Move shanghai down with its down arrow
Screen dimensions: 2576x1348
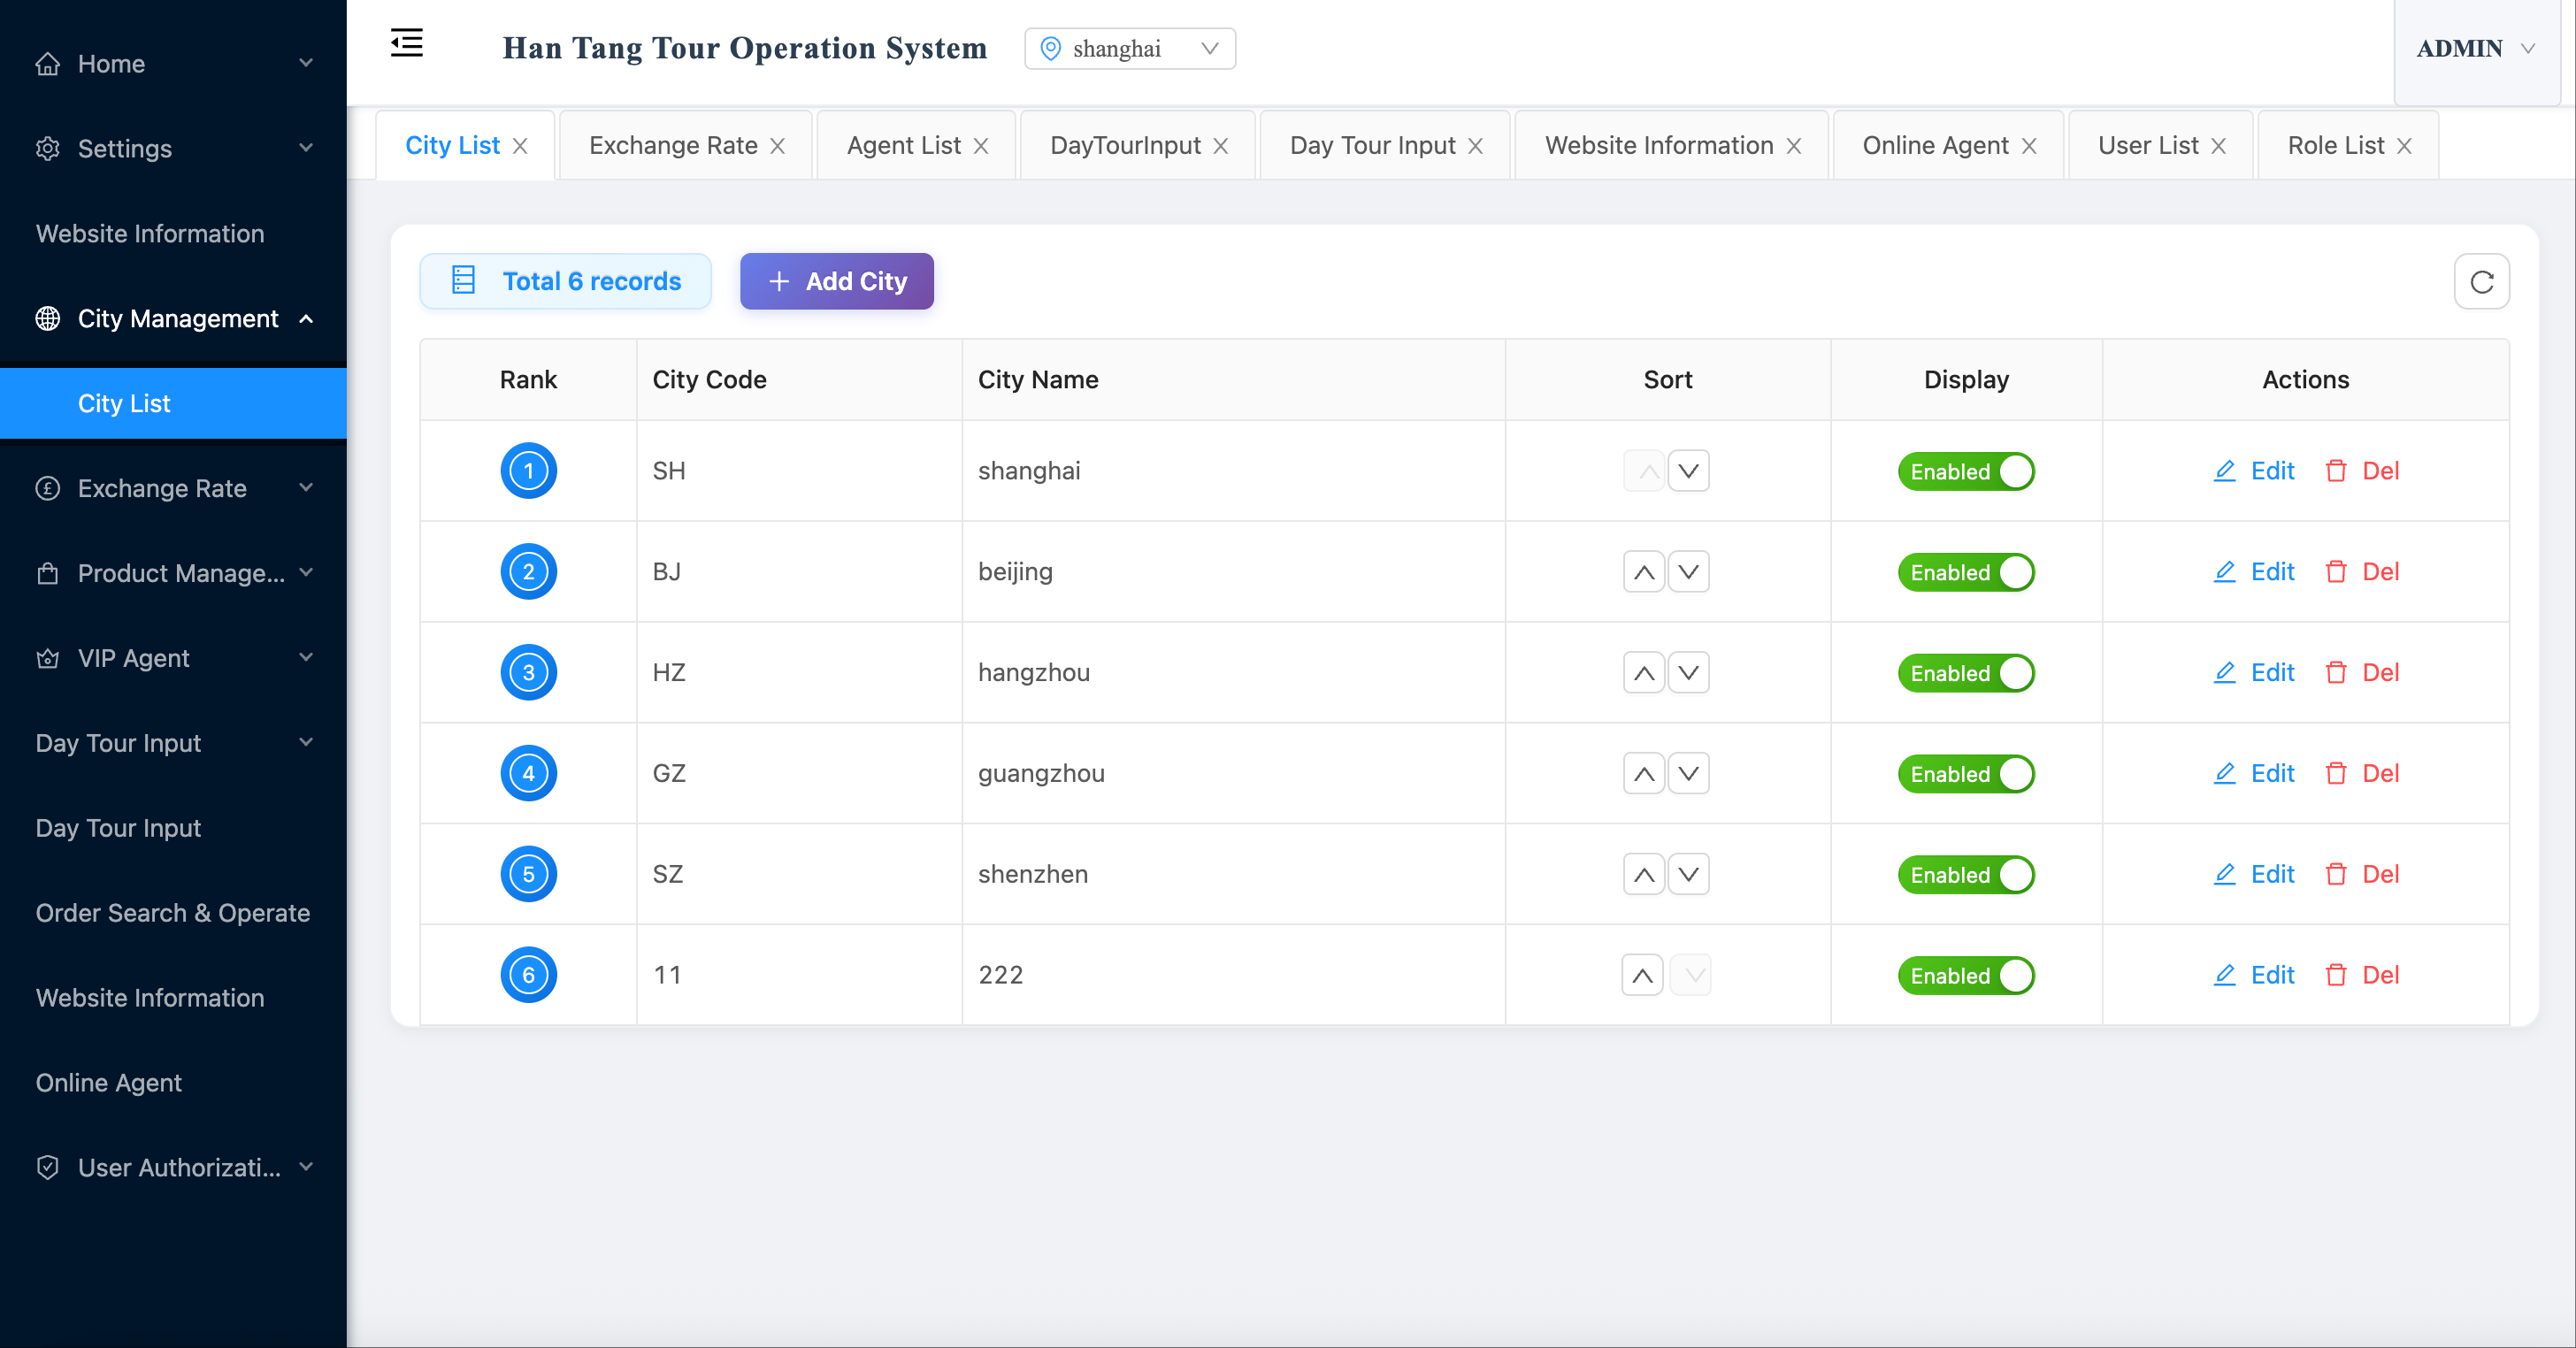pos(1688,471)
